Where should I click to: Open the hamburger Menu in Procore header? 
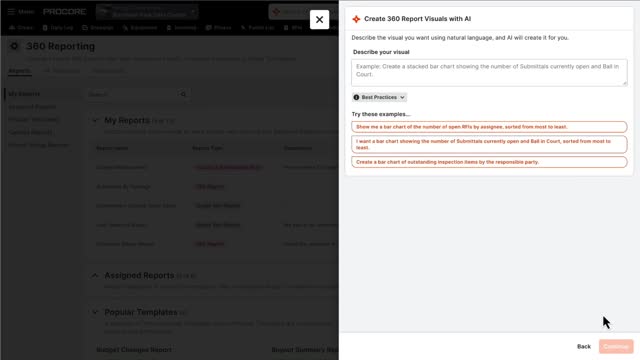20,11
